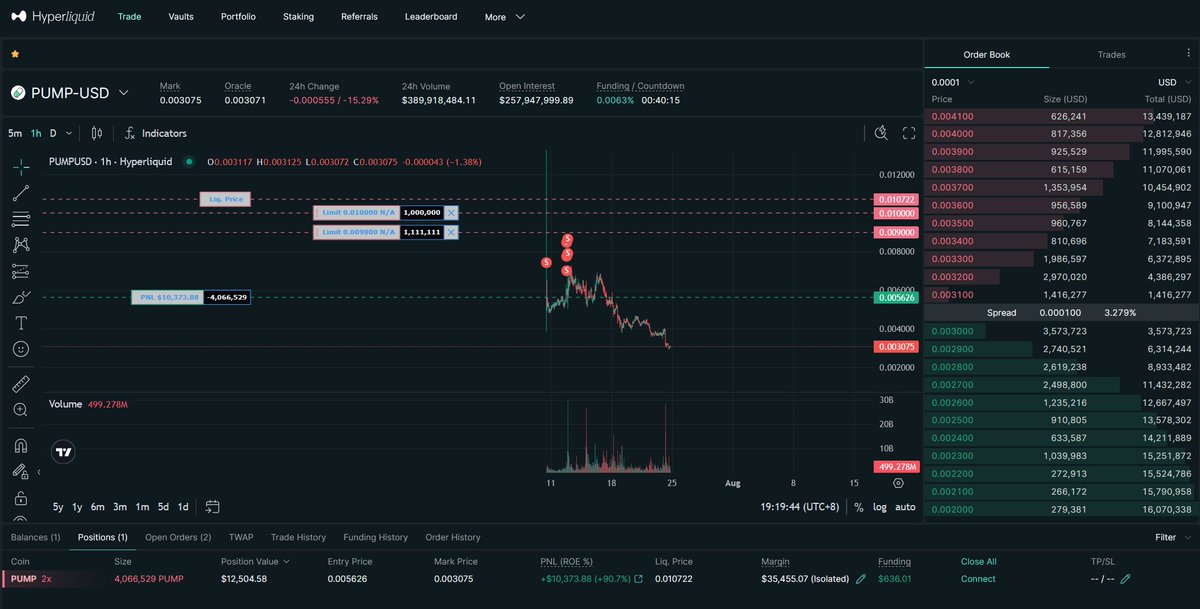Select the brush drawing tool

(x=21, y=297)
